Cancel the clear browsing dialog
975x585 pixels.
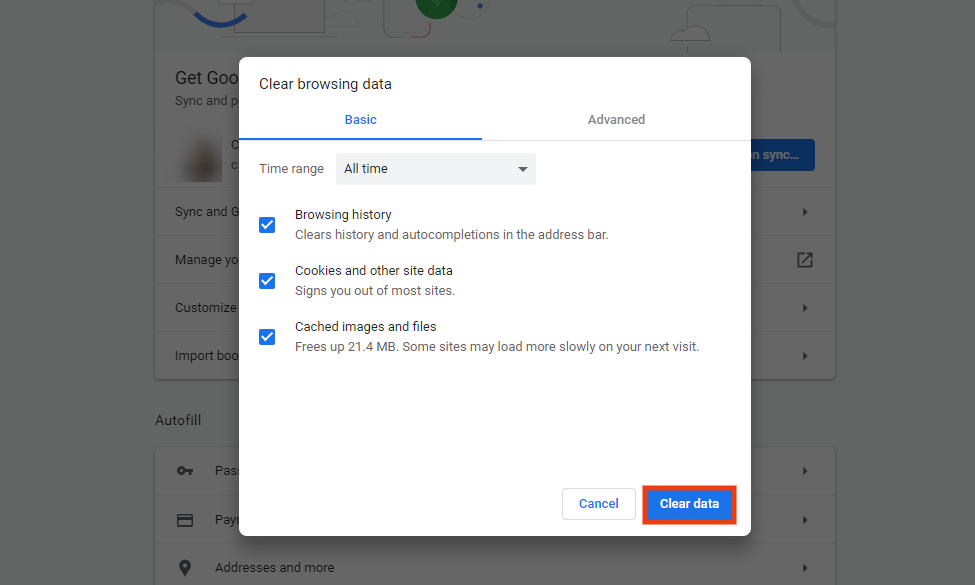[598, 504]
